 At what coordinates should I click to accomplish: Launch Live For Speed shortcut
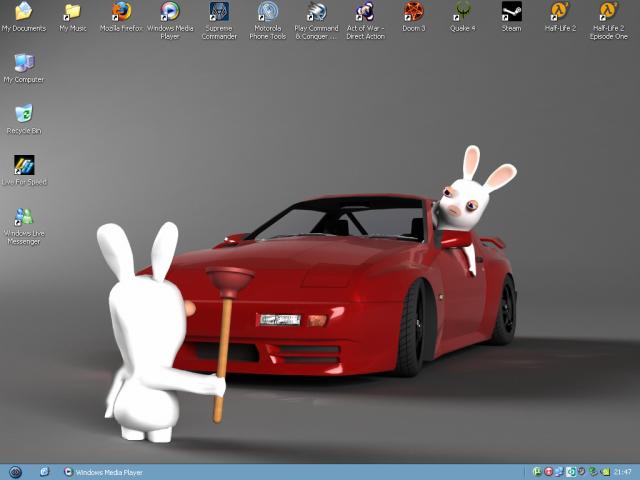[x=24, y=171]
